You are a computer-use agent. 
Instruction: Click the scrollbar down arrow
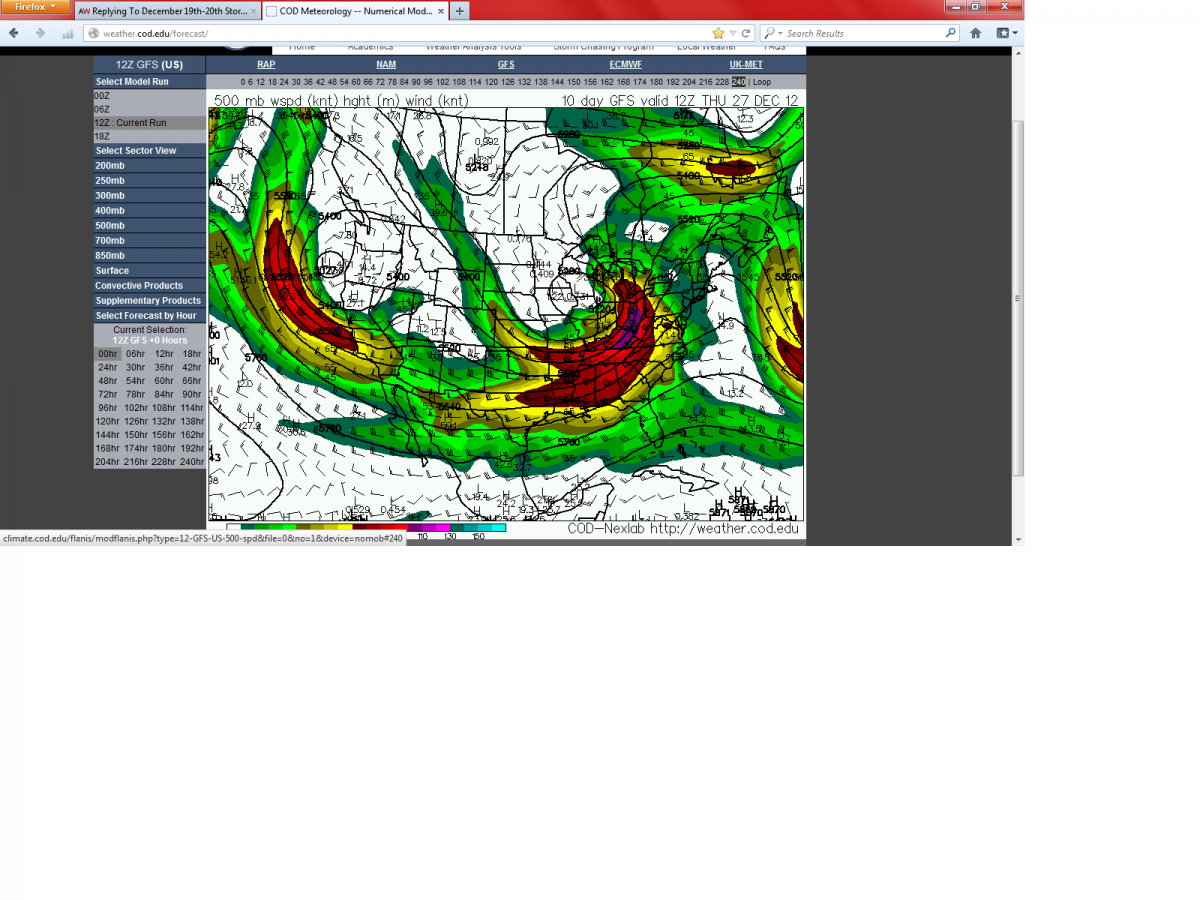coord(1019,540)
